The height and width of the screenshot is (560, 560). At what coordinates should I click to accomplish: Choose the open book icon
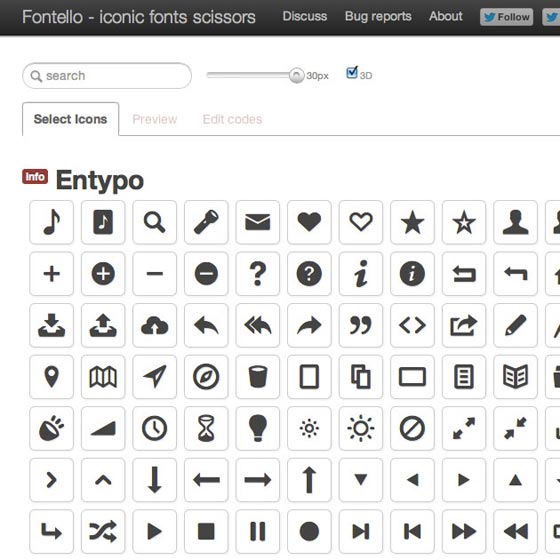tap(515, 377)
